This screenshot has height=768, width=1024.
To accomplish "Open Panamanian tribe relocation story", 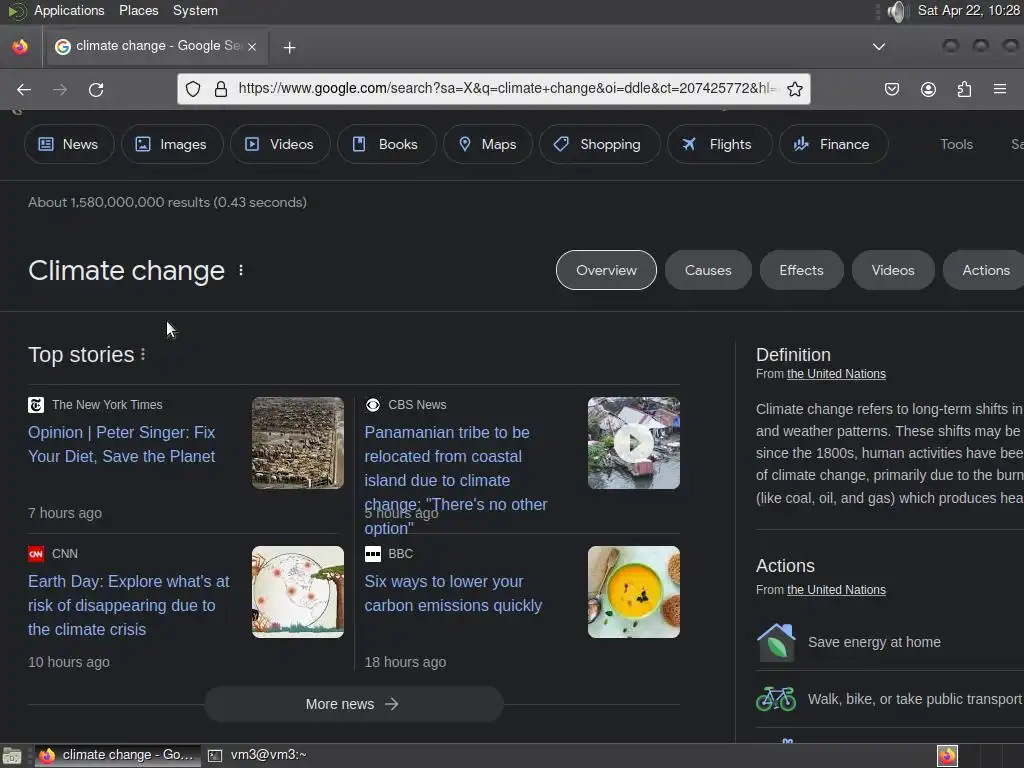I will click(x=456, y=480).
